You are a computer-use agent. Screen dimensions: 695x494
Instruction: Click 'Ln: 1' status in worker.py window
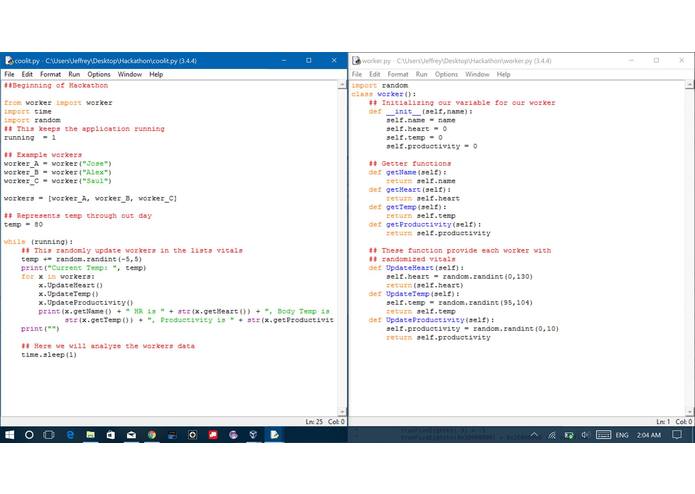click(663, 421)
